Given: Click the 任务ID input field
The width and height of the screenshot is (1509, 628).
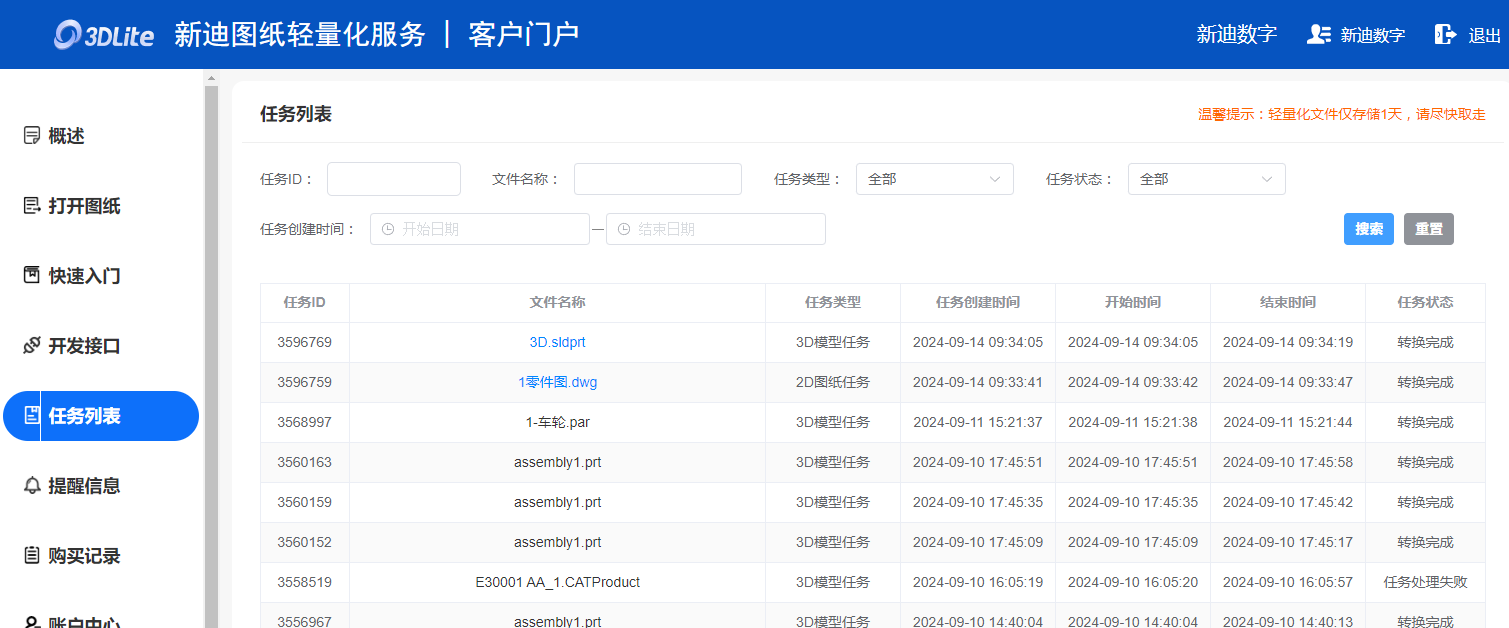Looking at the screenshot, I should pos(393,179).
